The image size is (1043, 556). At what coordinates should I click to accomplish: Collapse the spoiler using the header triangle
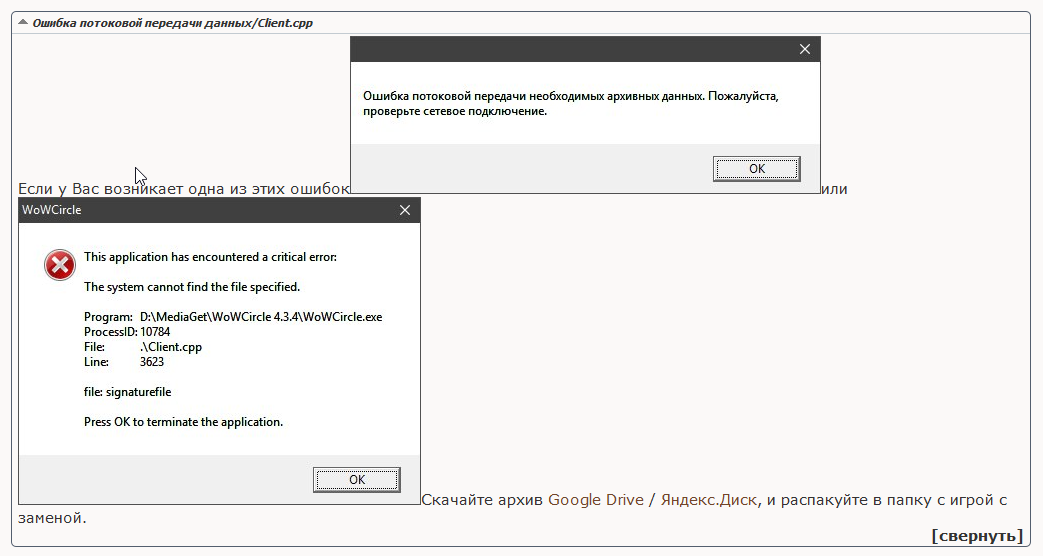tap(23, 22)
